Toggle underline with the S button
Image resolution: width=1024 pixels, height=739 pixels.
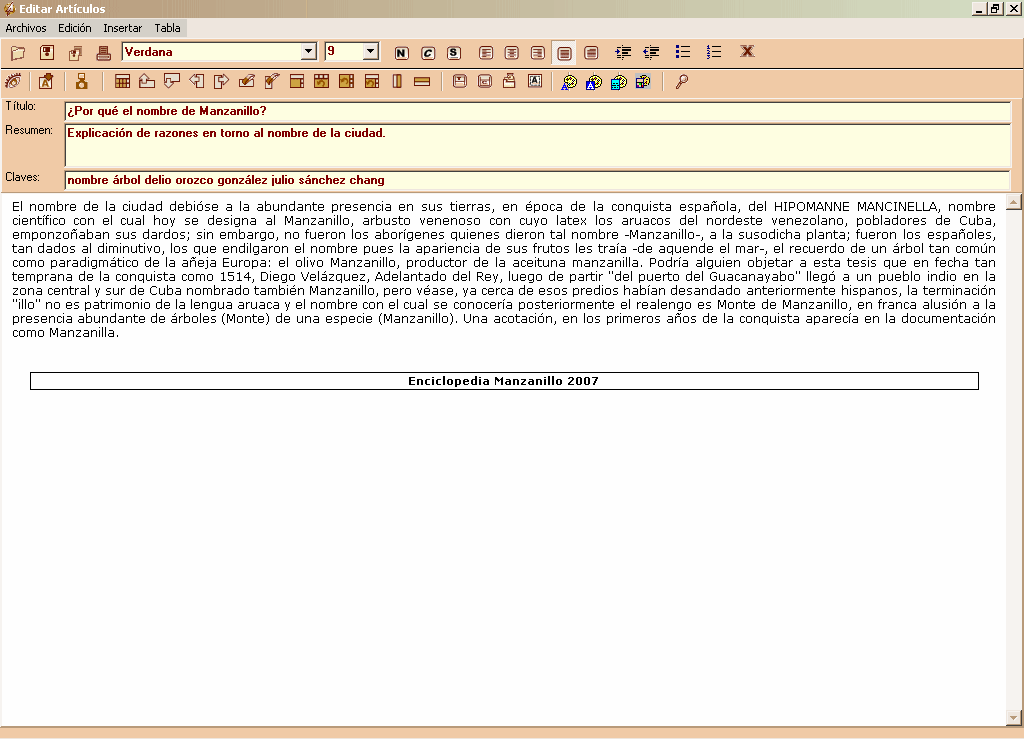(x=453, y=53)
